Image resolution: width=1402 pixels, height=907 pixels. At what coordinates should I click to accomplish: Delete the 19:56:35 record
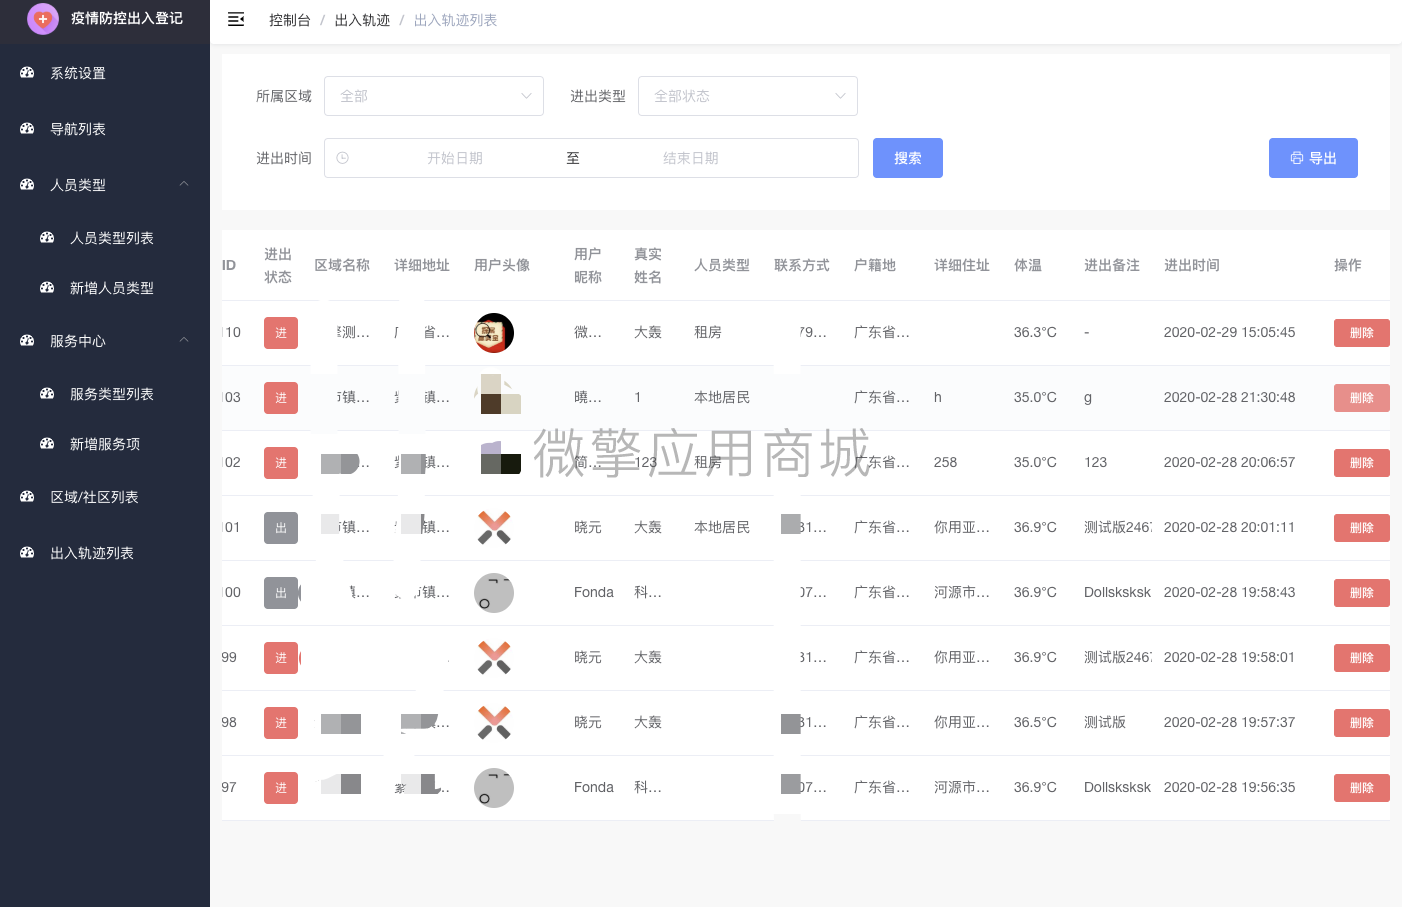click(x=1361, y=788)
